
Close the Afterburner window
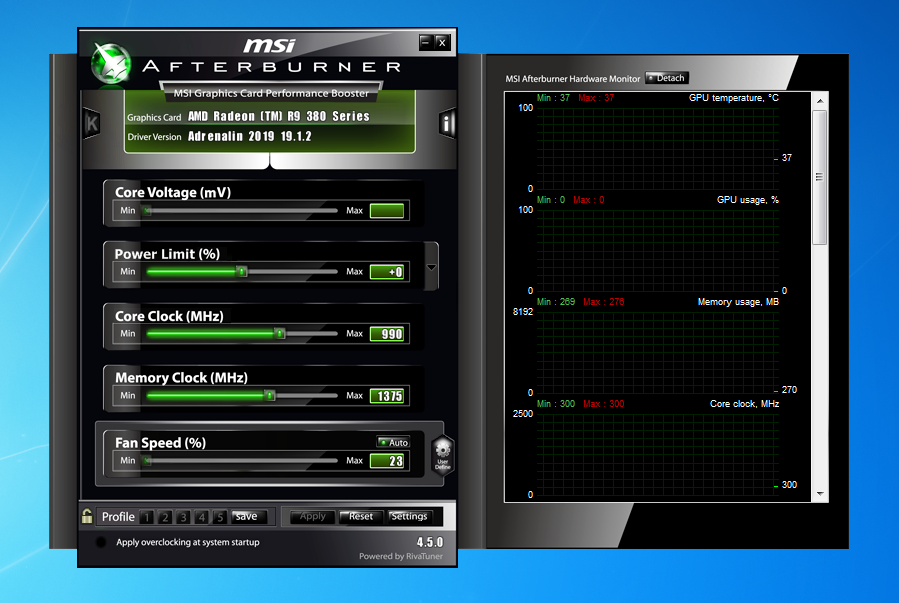tap(442, 42)
